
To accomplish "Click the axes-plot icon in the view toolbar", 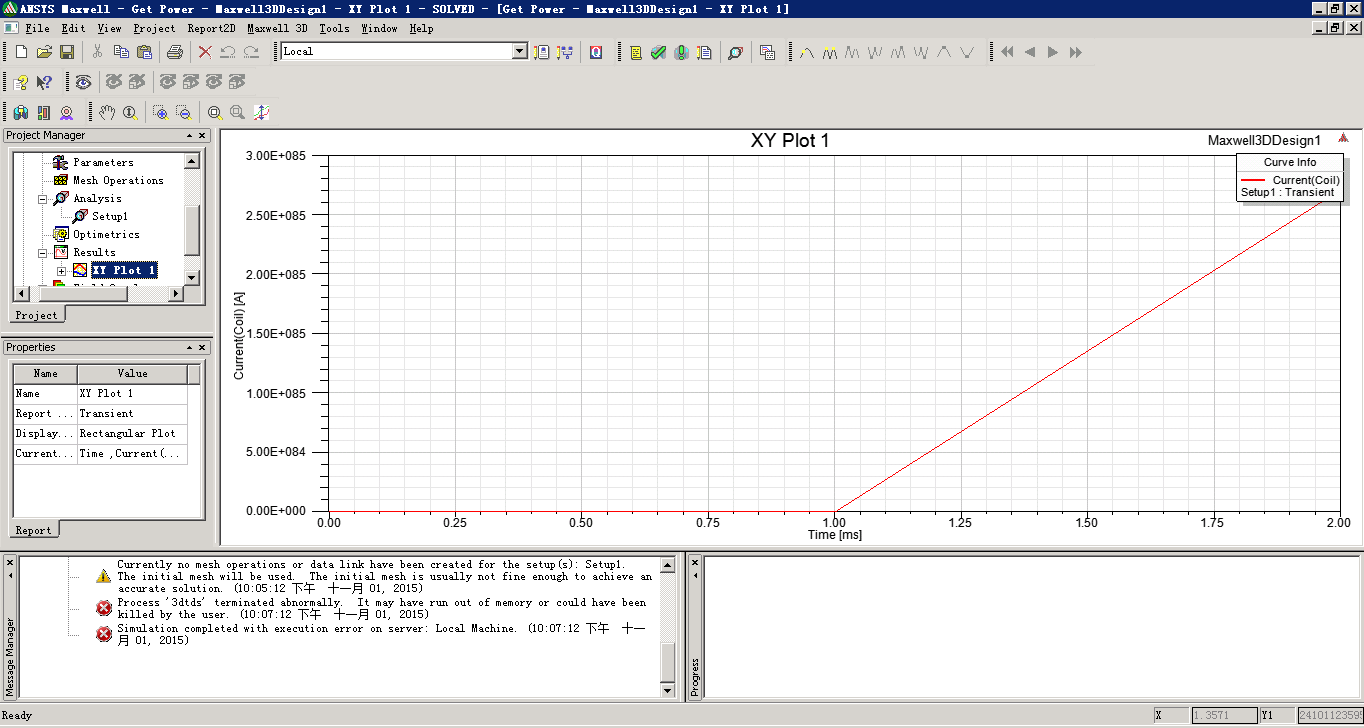I will click(261, 112).
